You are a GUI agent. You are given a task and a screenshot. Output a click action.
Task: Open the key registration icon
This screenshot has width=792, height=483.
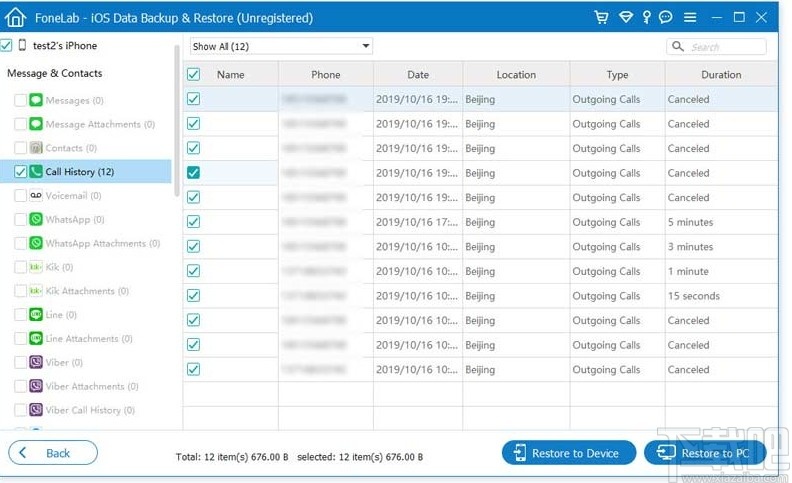[647, 17]
